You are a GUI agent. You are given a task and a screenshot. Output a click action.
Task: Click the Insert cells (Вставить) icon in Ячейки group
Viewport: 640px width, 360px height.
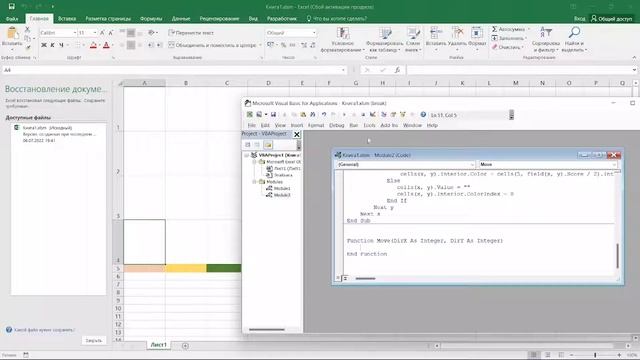pos(436,33)
